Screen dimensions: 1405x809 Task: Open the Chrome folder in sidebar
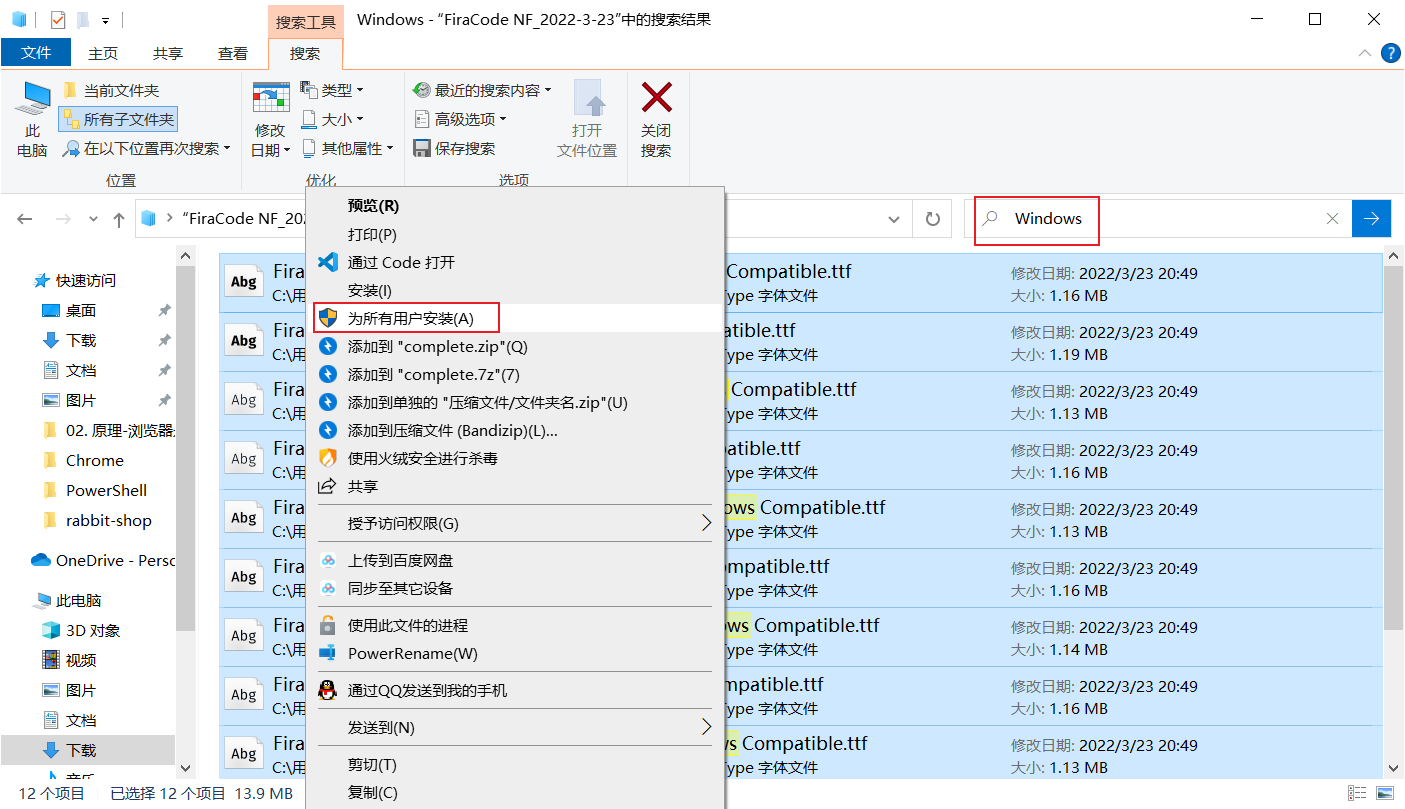coord(95,460)
